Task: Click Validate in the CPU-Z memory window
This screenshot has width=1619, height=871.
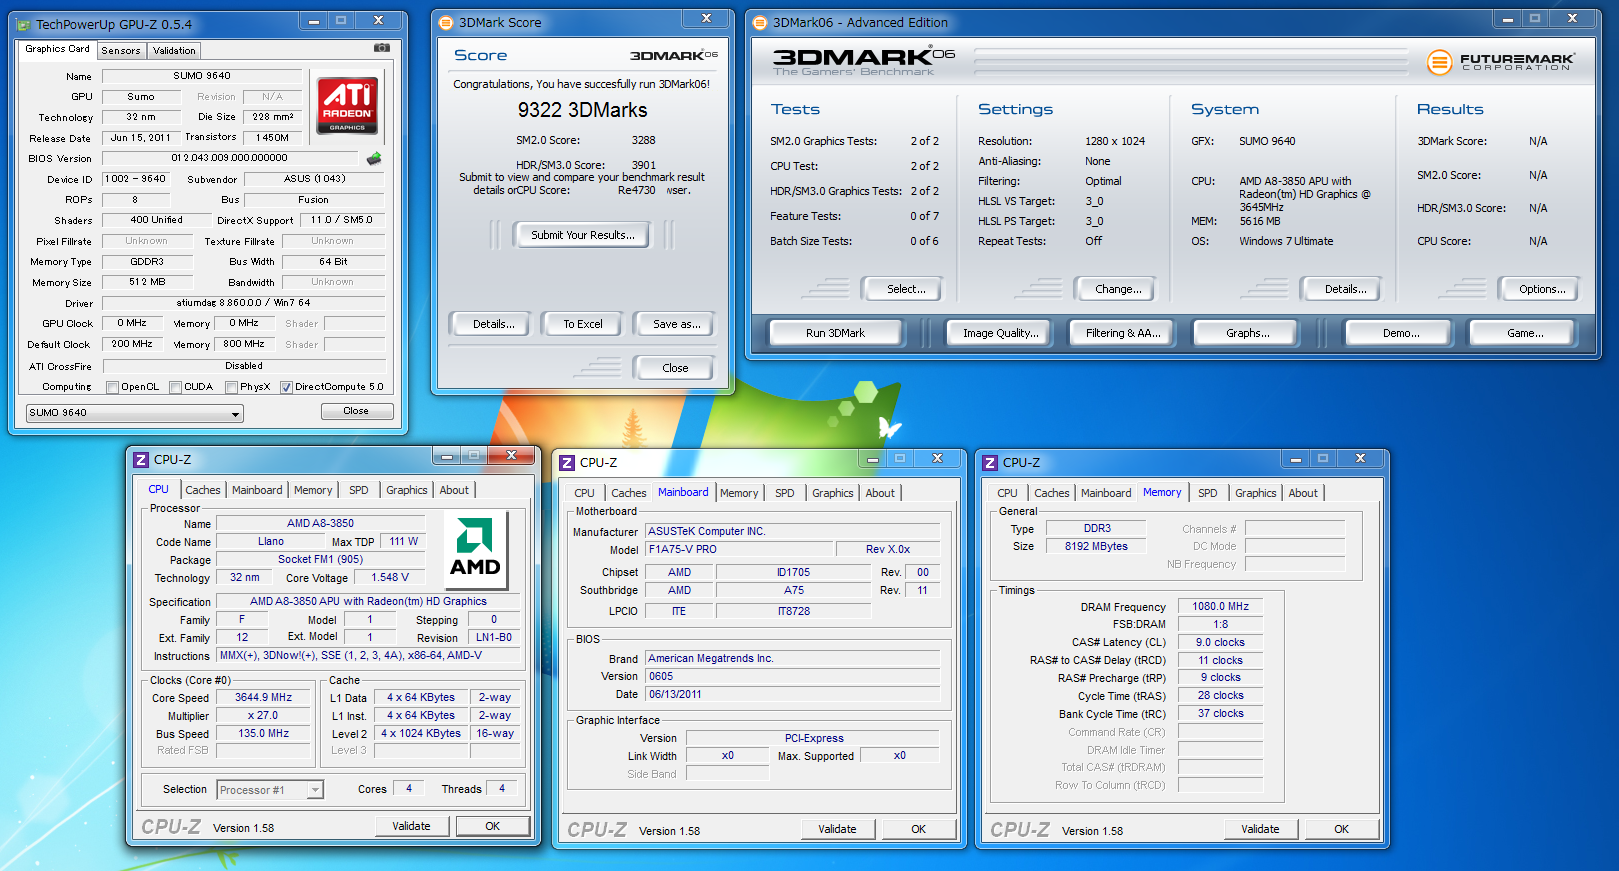Action: (1260, 829)
